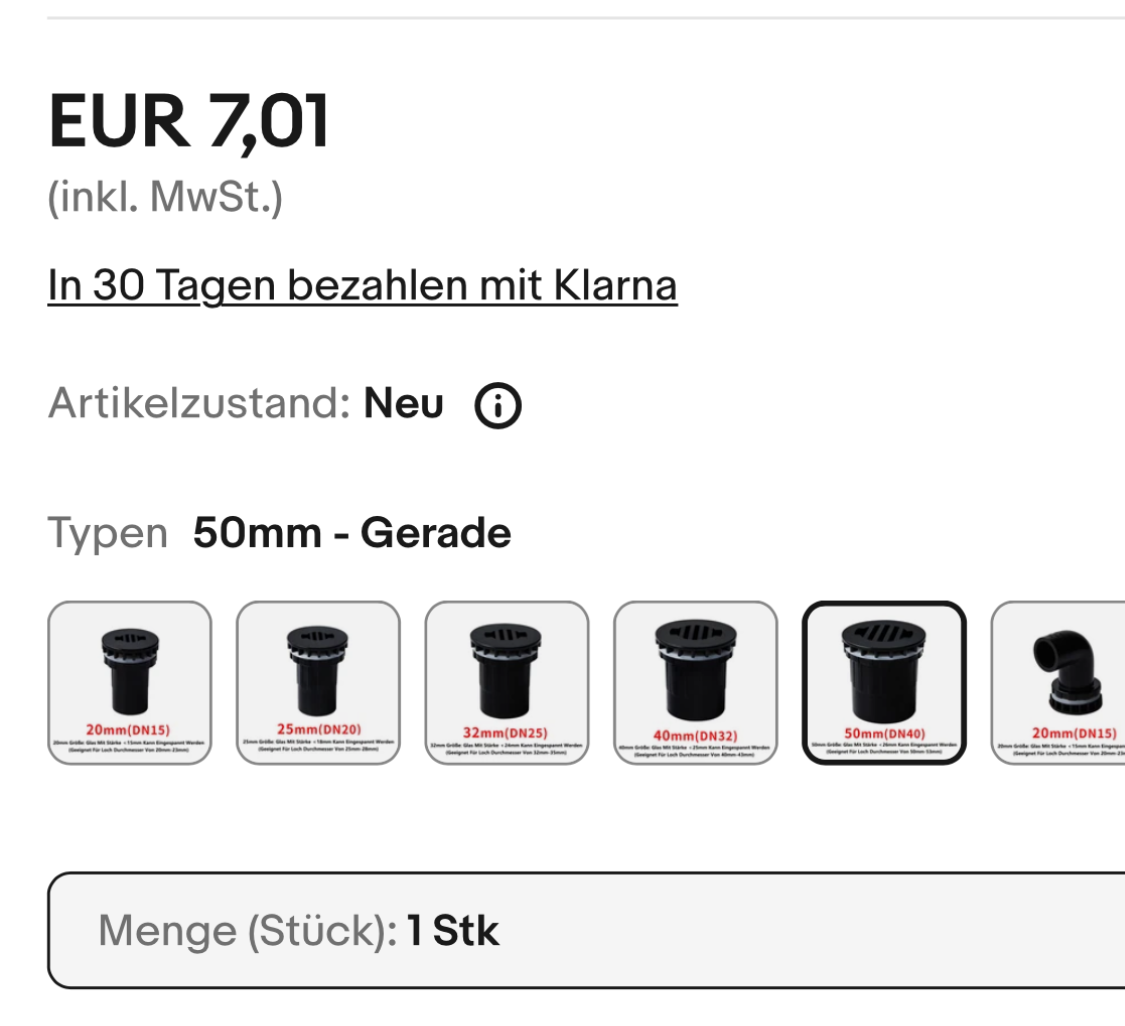The height and width of the screenshot is (1026, 1125).
Task: Click the red "25mm(DN20)" caption
Action: (x=318, y=728)
